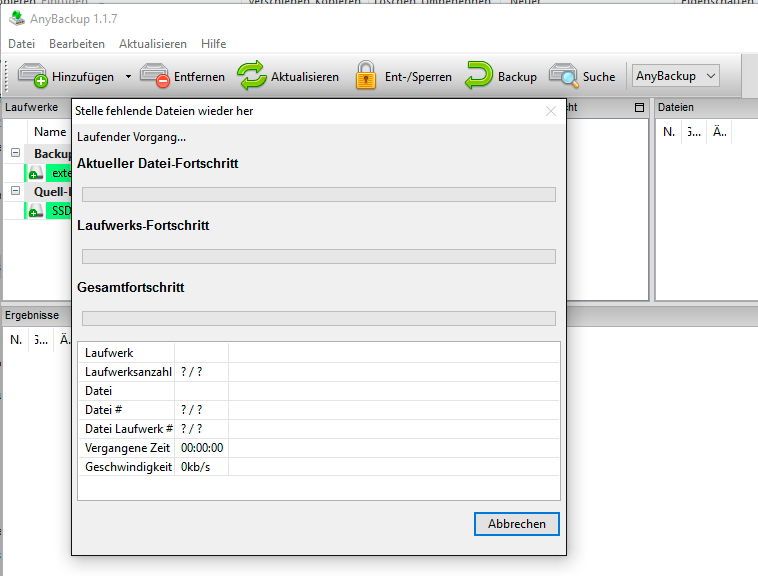
Task: Click the Name column header in Laufwerke
Action: 50,131
